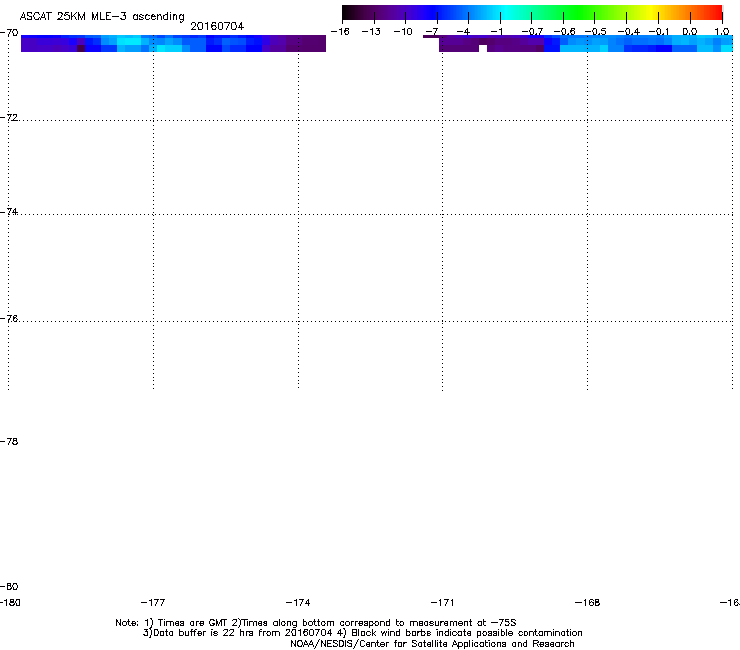Click the -0.7 color scale label
740x650 pixels.
532,32
